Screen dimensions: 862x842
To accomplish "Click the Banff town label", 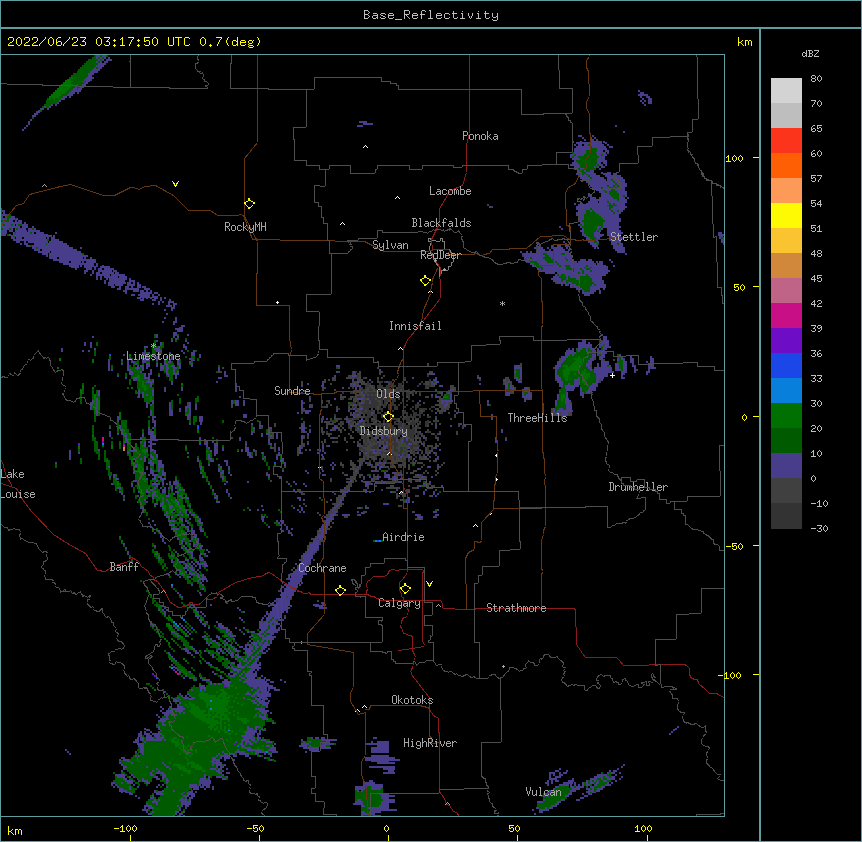I will 124,567.
